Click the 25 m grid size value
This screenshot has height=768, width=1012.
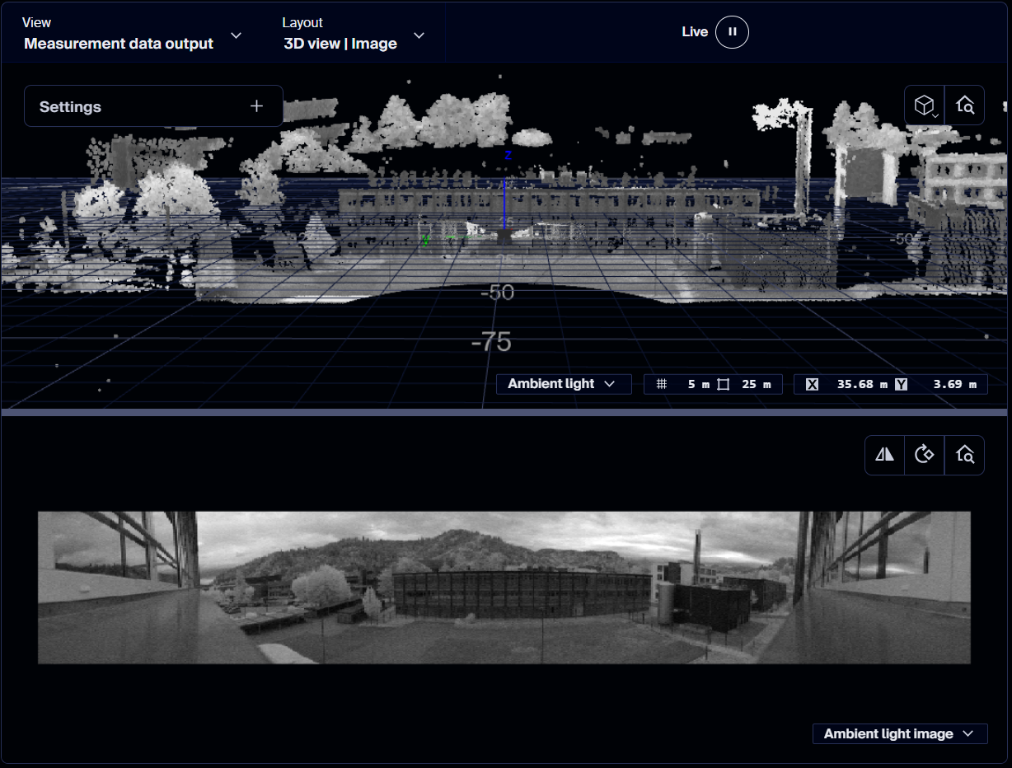(756, 385)
